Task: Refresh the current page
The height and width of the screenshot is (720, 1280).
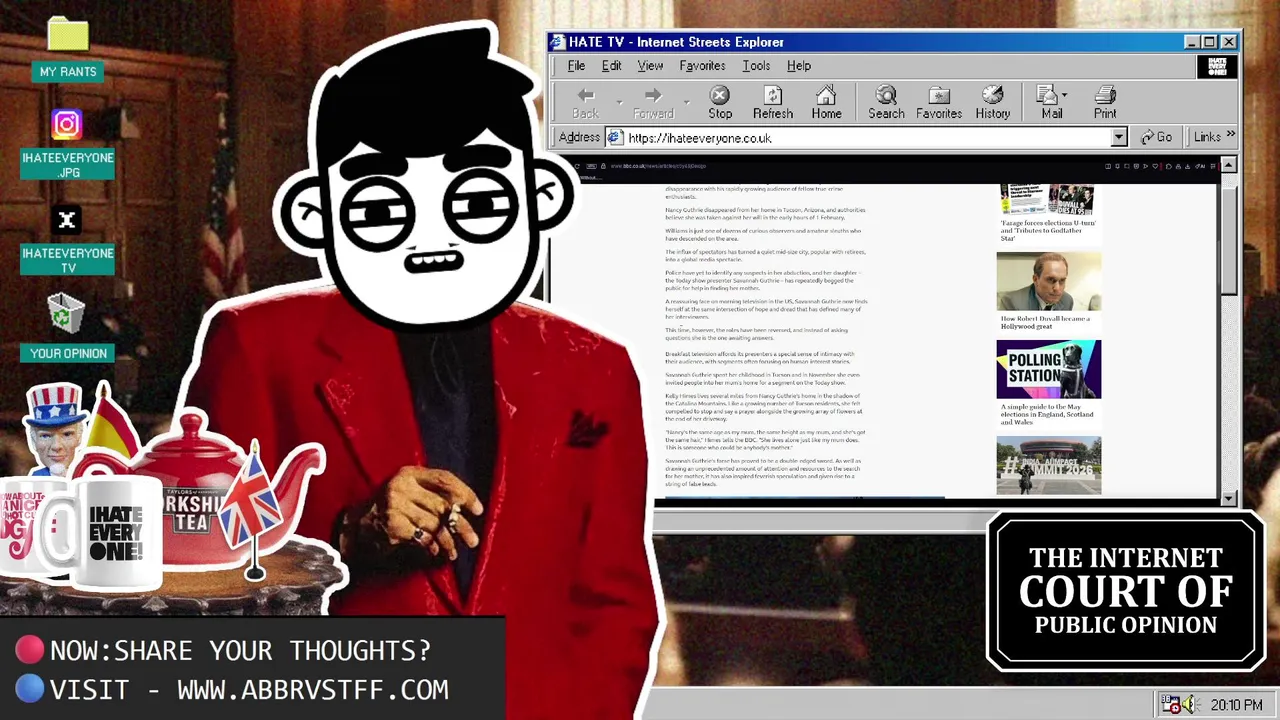Action: pyautogui.click(x=772, y=103)
